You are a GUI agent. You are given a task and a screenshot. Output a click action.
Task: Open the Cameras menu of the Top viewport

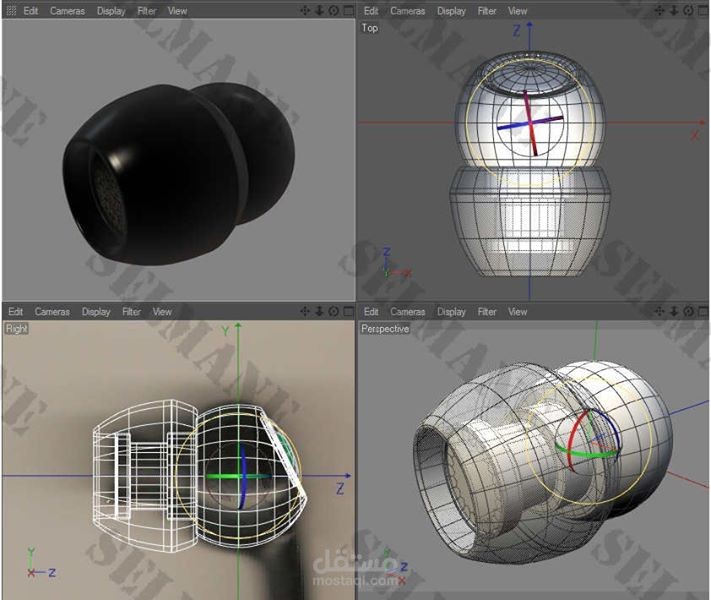coord(408,11)
